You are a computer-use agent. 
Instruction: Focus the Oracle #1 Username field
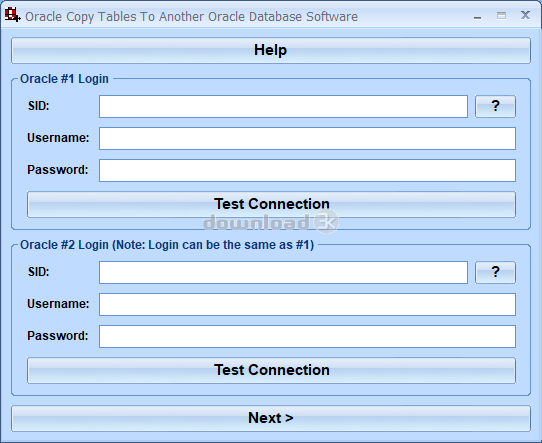(307, 138)
